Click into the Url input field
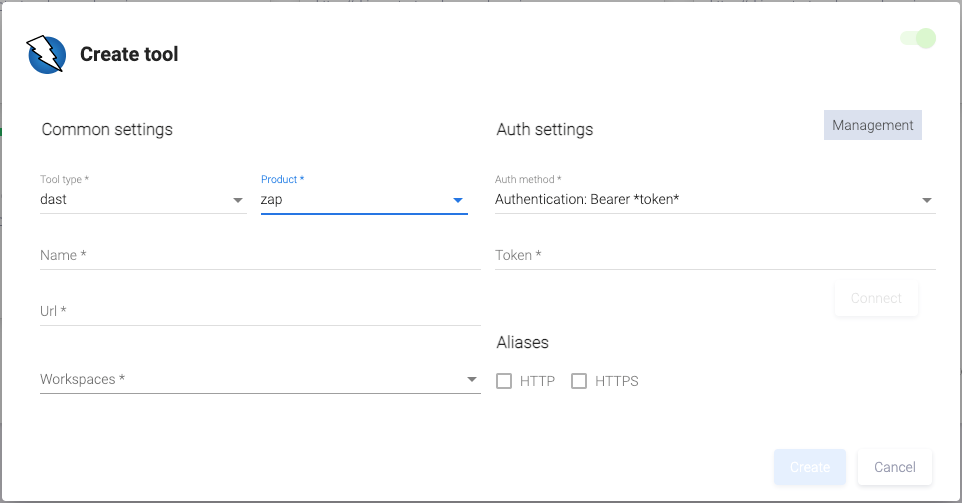962x503 pixels. 260,312
